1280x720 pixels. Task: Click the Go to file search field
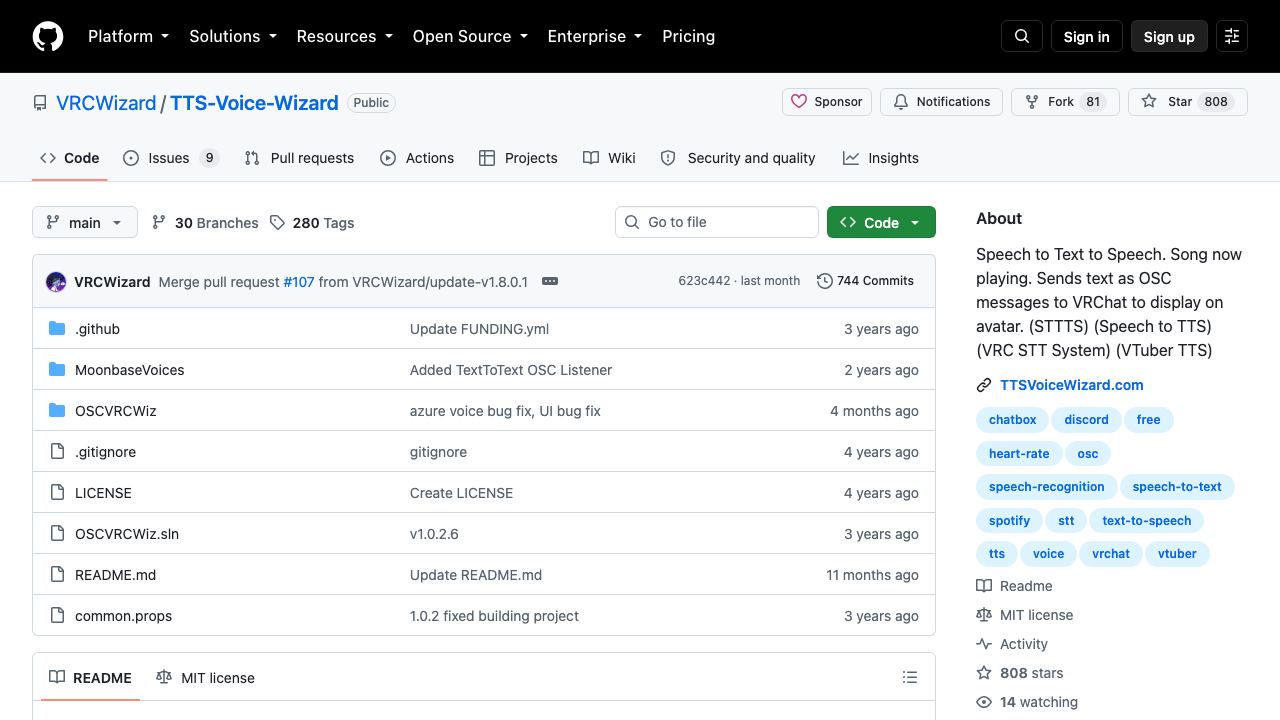coord(717,222)
